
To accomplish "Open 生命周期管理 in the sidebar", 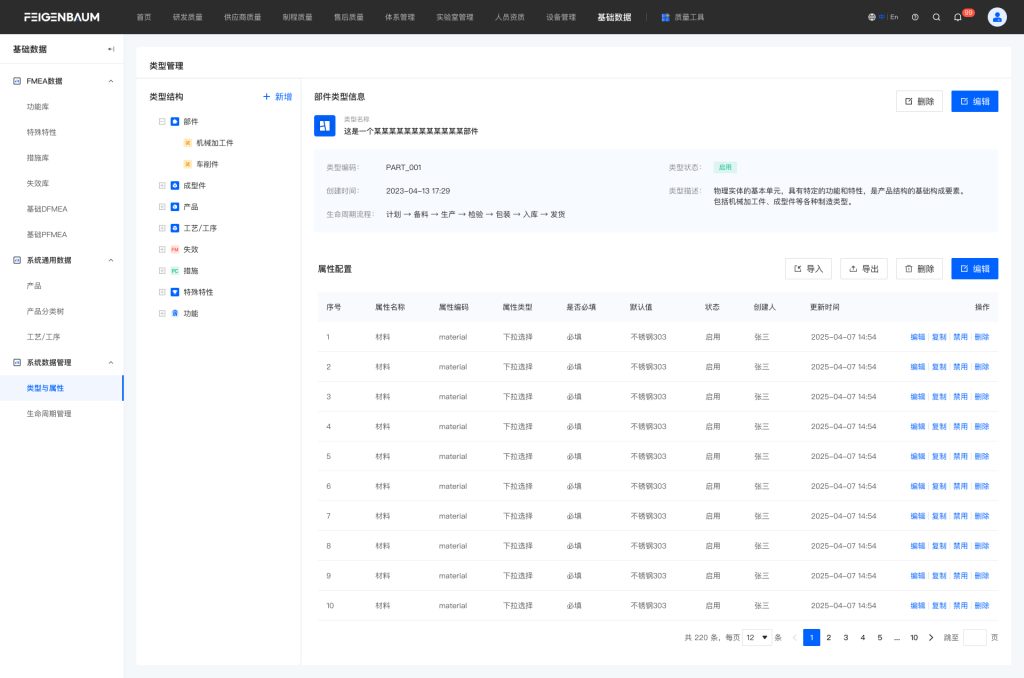I will [49, 414].
